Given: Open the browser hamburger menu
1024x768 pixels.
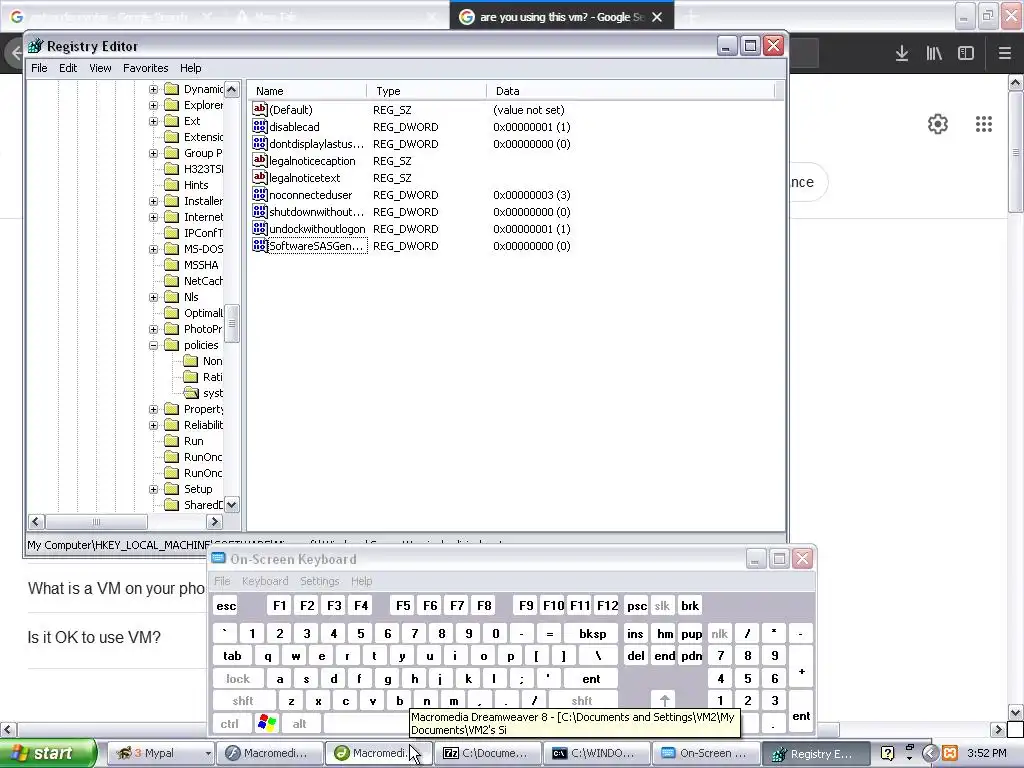Looking at the screenshot, I should coord(1005,54).
